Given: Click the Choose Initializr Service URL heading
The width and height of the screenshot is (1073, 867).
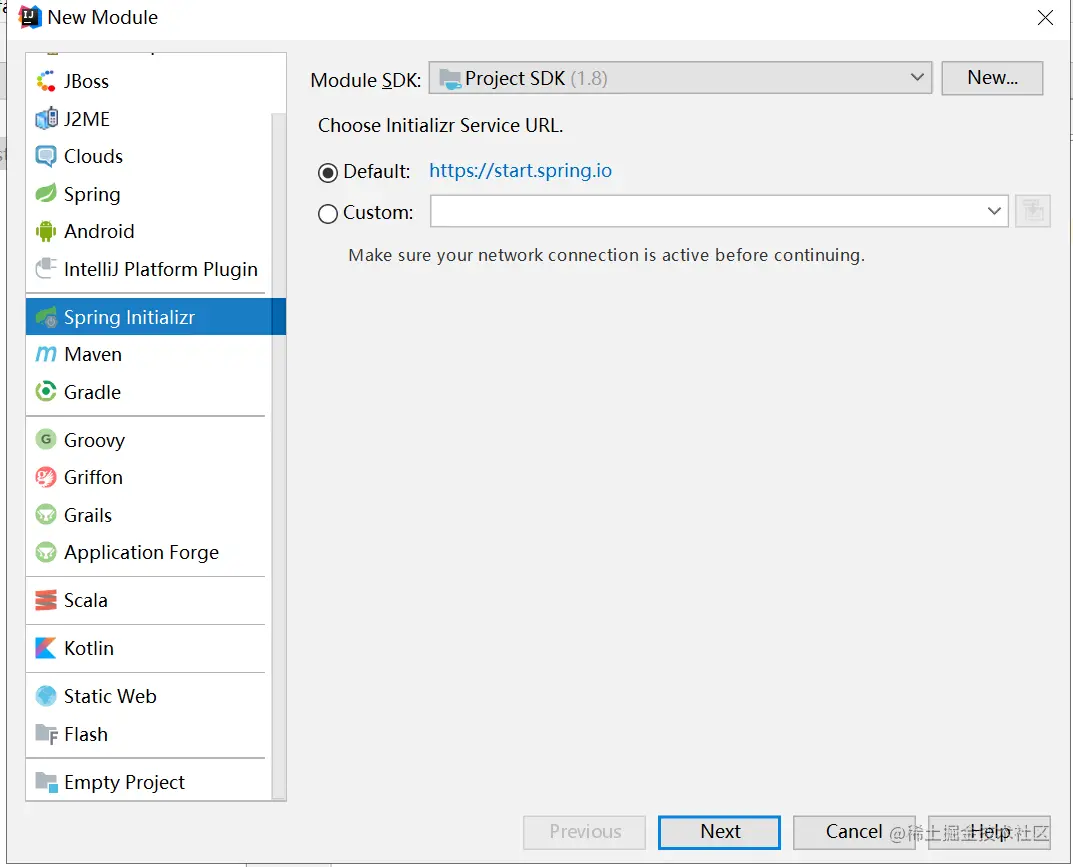Looking at the screenshot, I should [441, 126].
